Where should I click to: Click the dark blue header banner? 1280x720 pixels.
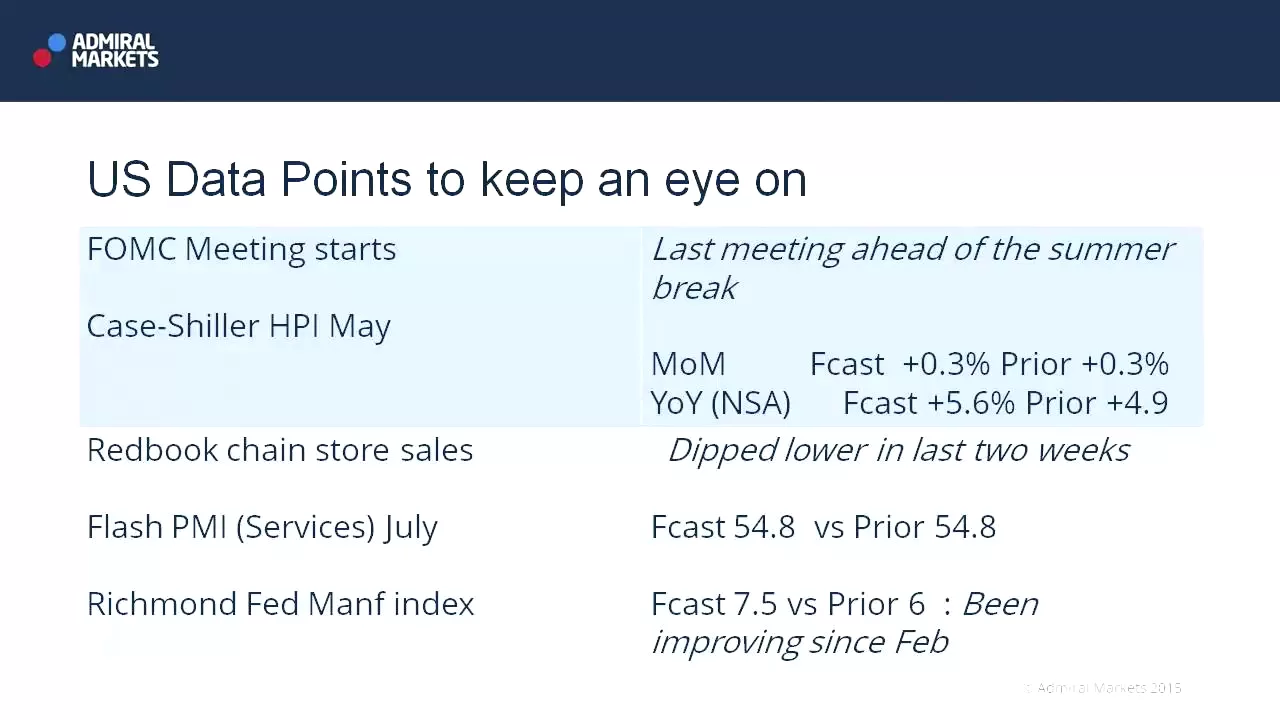[640, 50]
